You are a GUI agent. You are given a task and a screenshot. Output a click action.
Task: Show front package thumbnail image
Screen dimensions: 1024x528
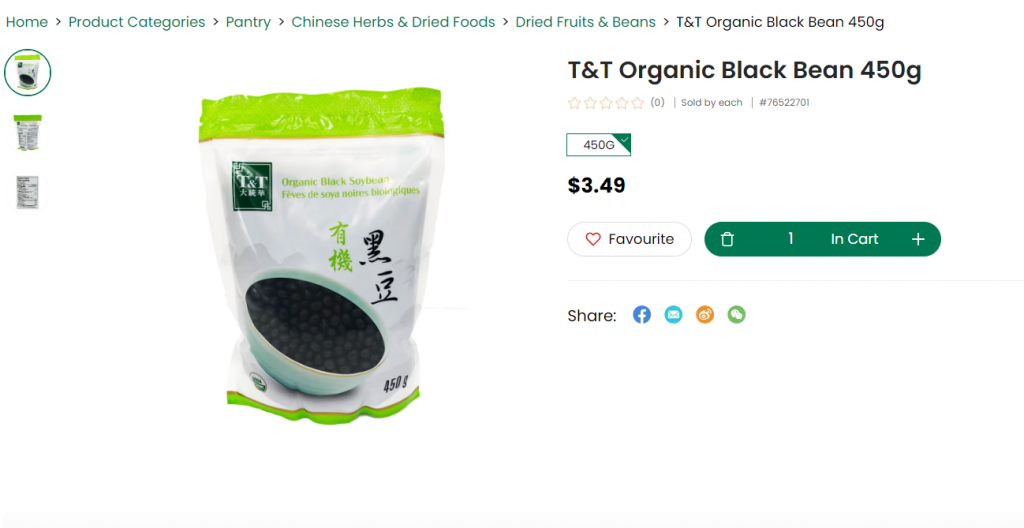pos(27,73)
